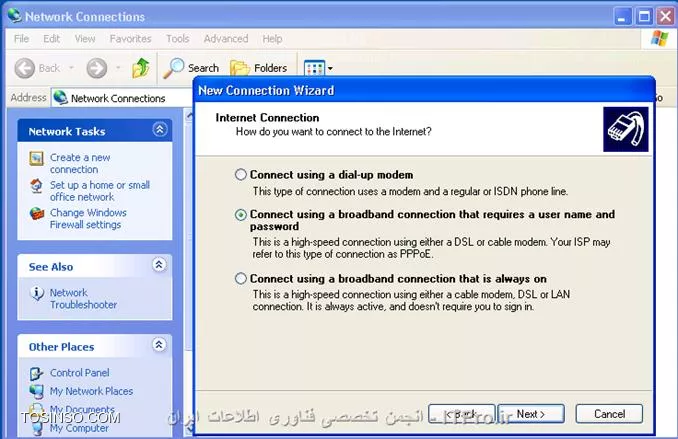The width and height of the screenshot is (678, 439).
Task: Click the Windows flag logo icon
Action: coord(659,39)
